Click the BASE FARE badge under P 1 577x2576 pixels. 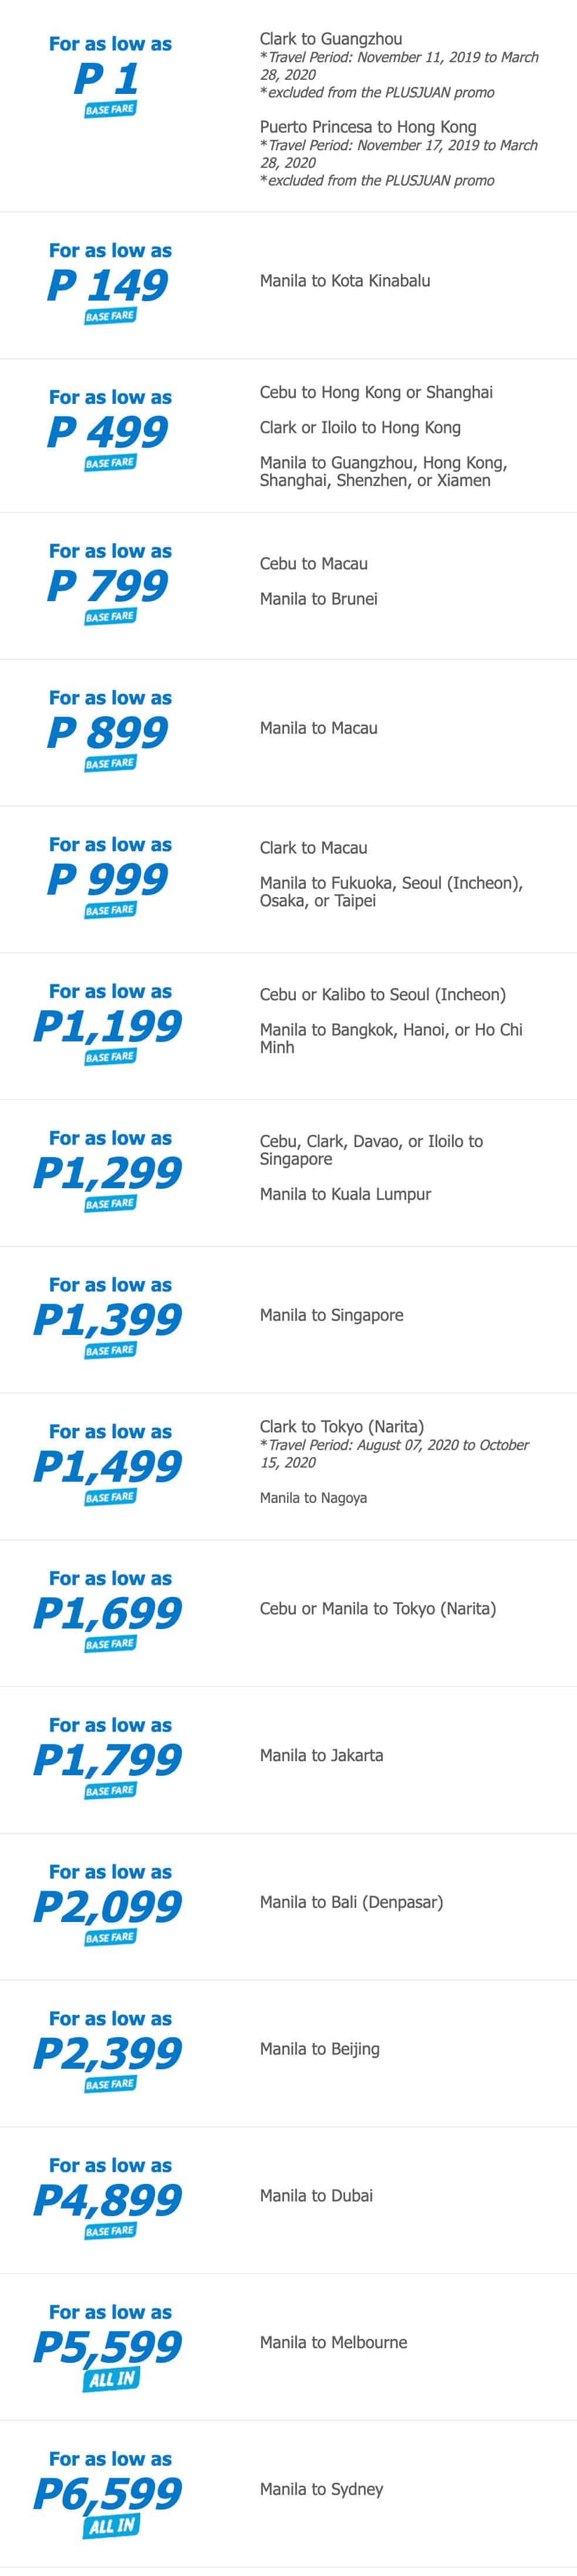(110, 109)
